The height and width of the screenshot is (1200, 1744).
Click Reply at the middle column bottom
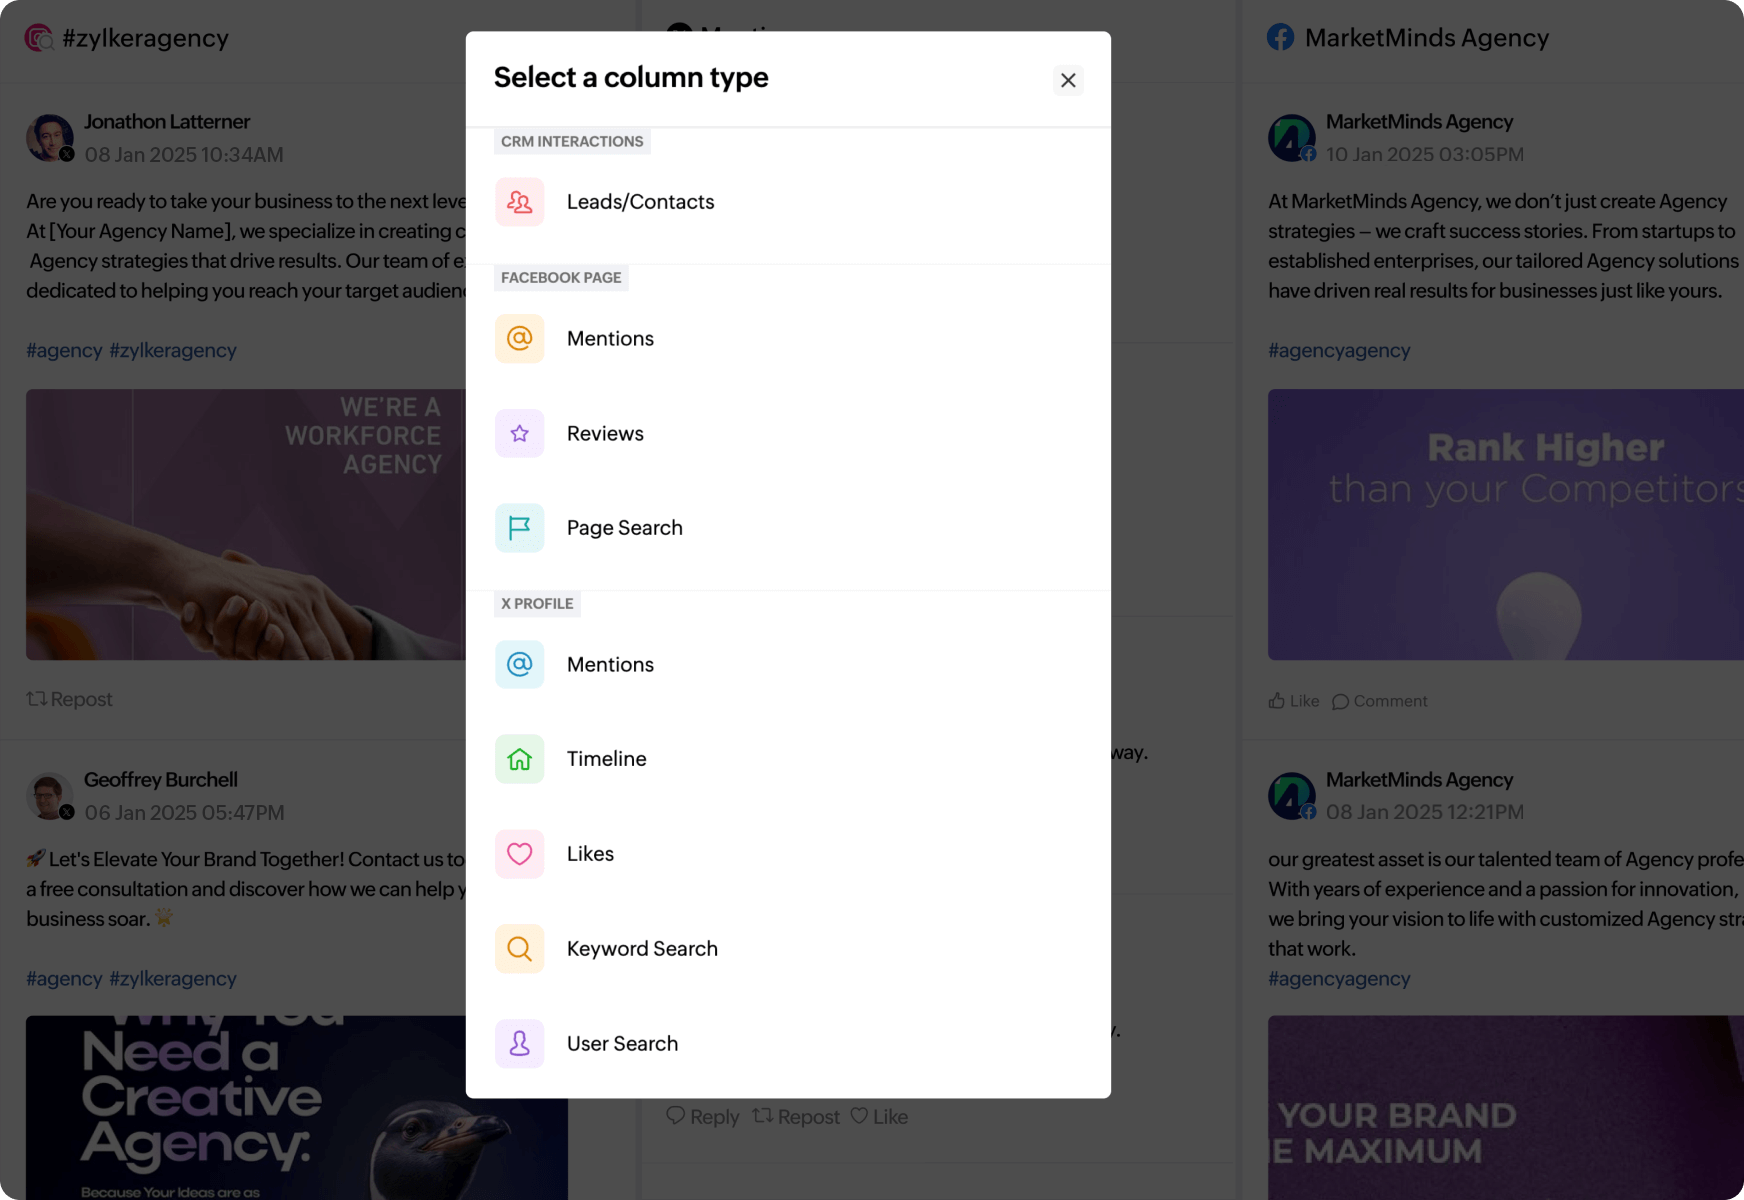pyautogui.click(x=703, y=1116)
